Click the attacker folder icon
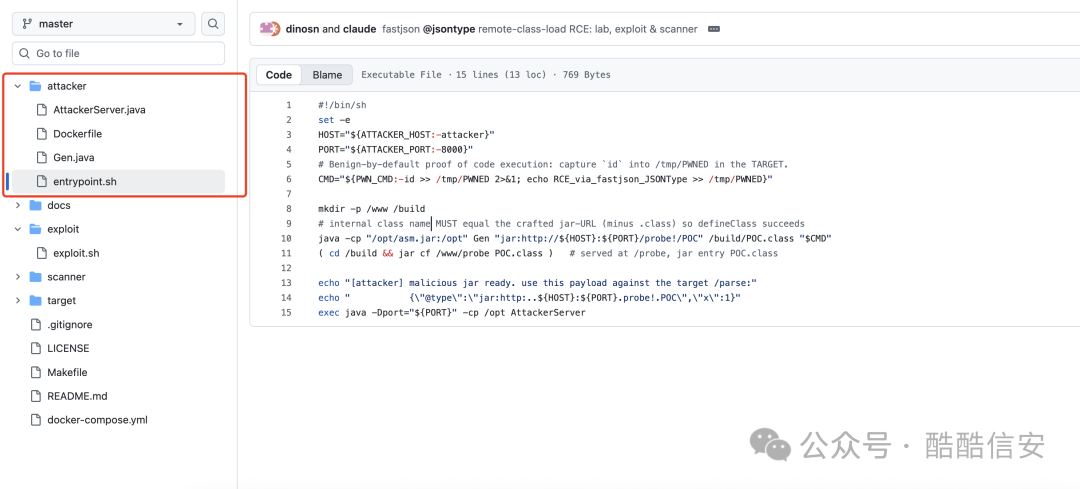The width and height of the screenshot is (1080, 489). (x=35, y=86)
